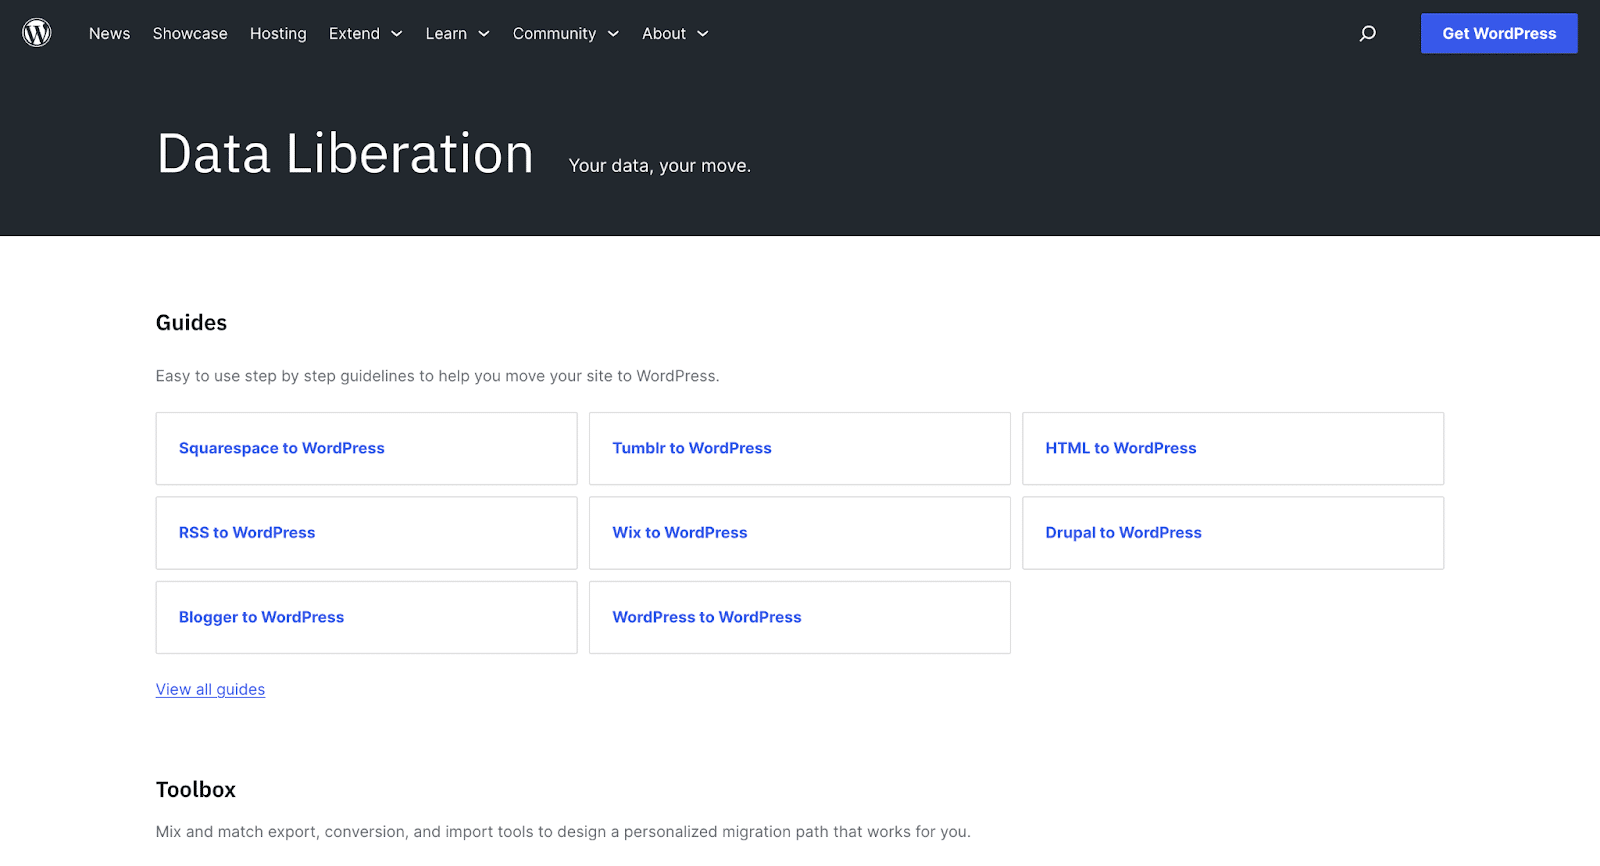Open the WordPress to WordPress guide
The image size is (1600, 866).
click(799, 617)
